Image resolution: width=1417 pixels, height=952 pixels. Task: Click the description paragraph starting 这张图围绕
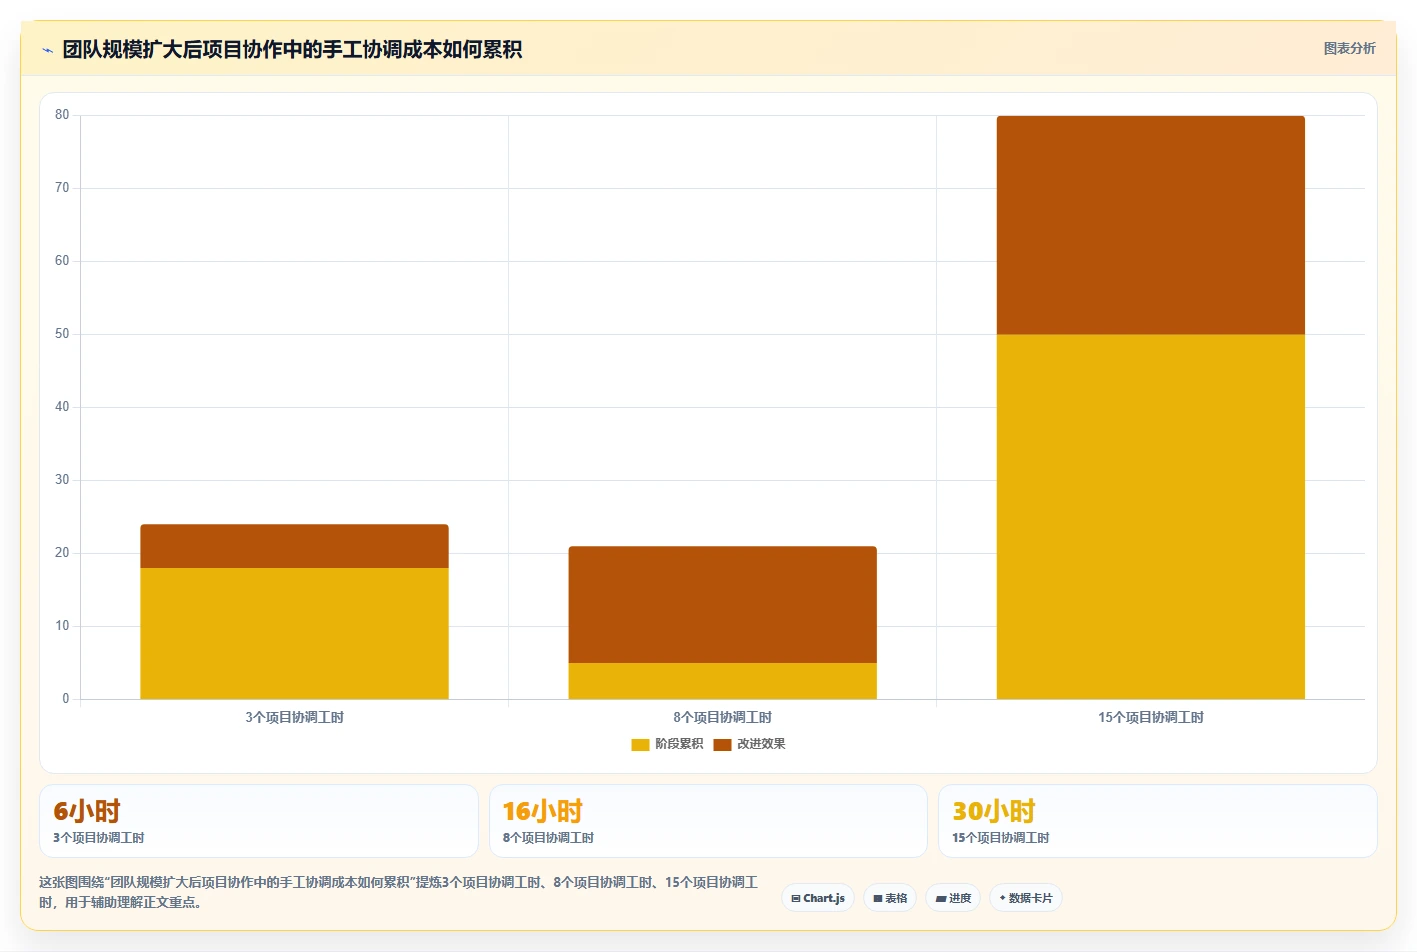coord(398,892)
